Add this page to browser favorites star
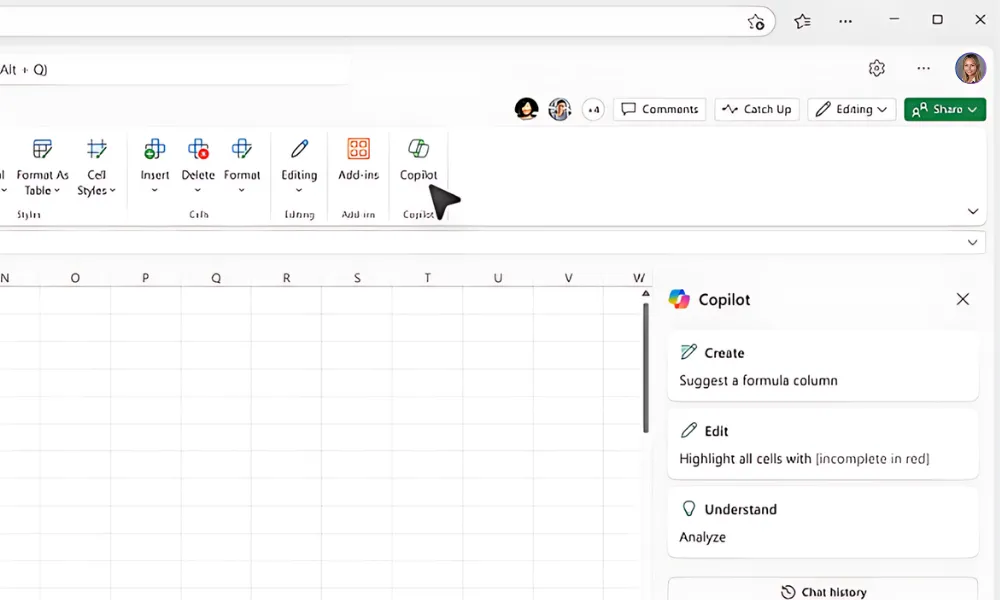The height and width of the screenshot is (600, 1000). point(756,22)
